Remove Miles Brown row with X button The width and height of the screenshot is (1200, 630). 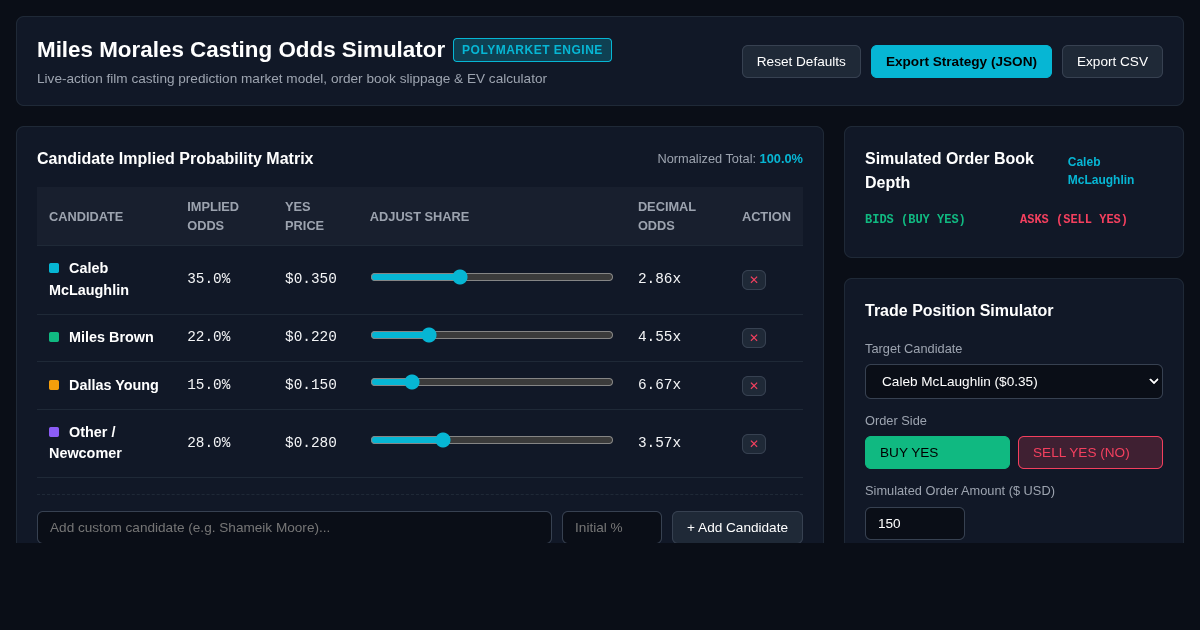click(x=754, y=338)
